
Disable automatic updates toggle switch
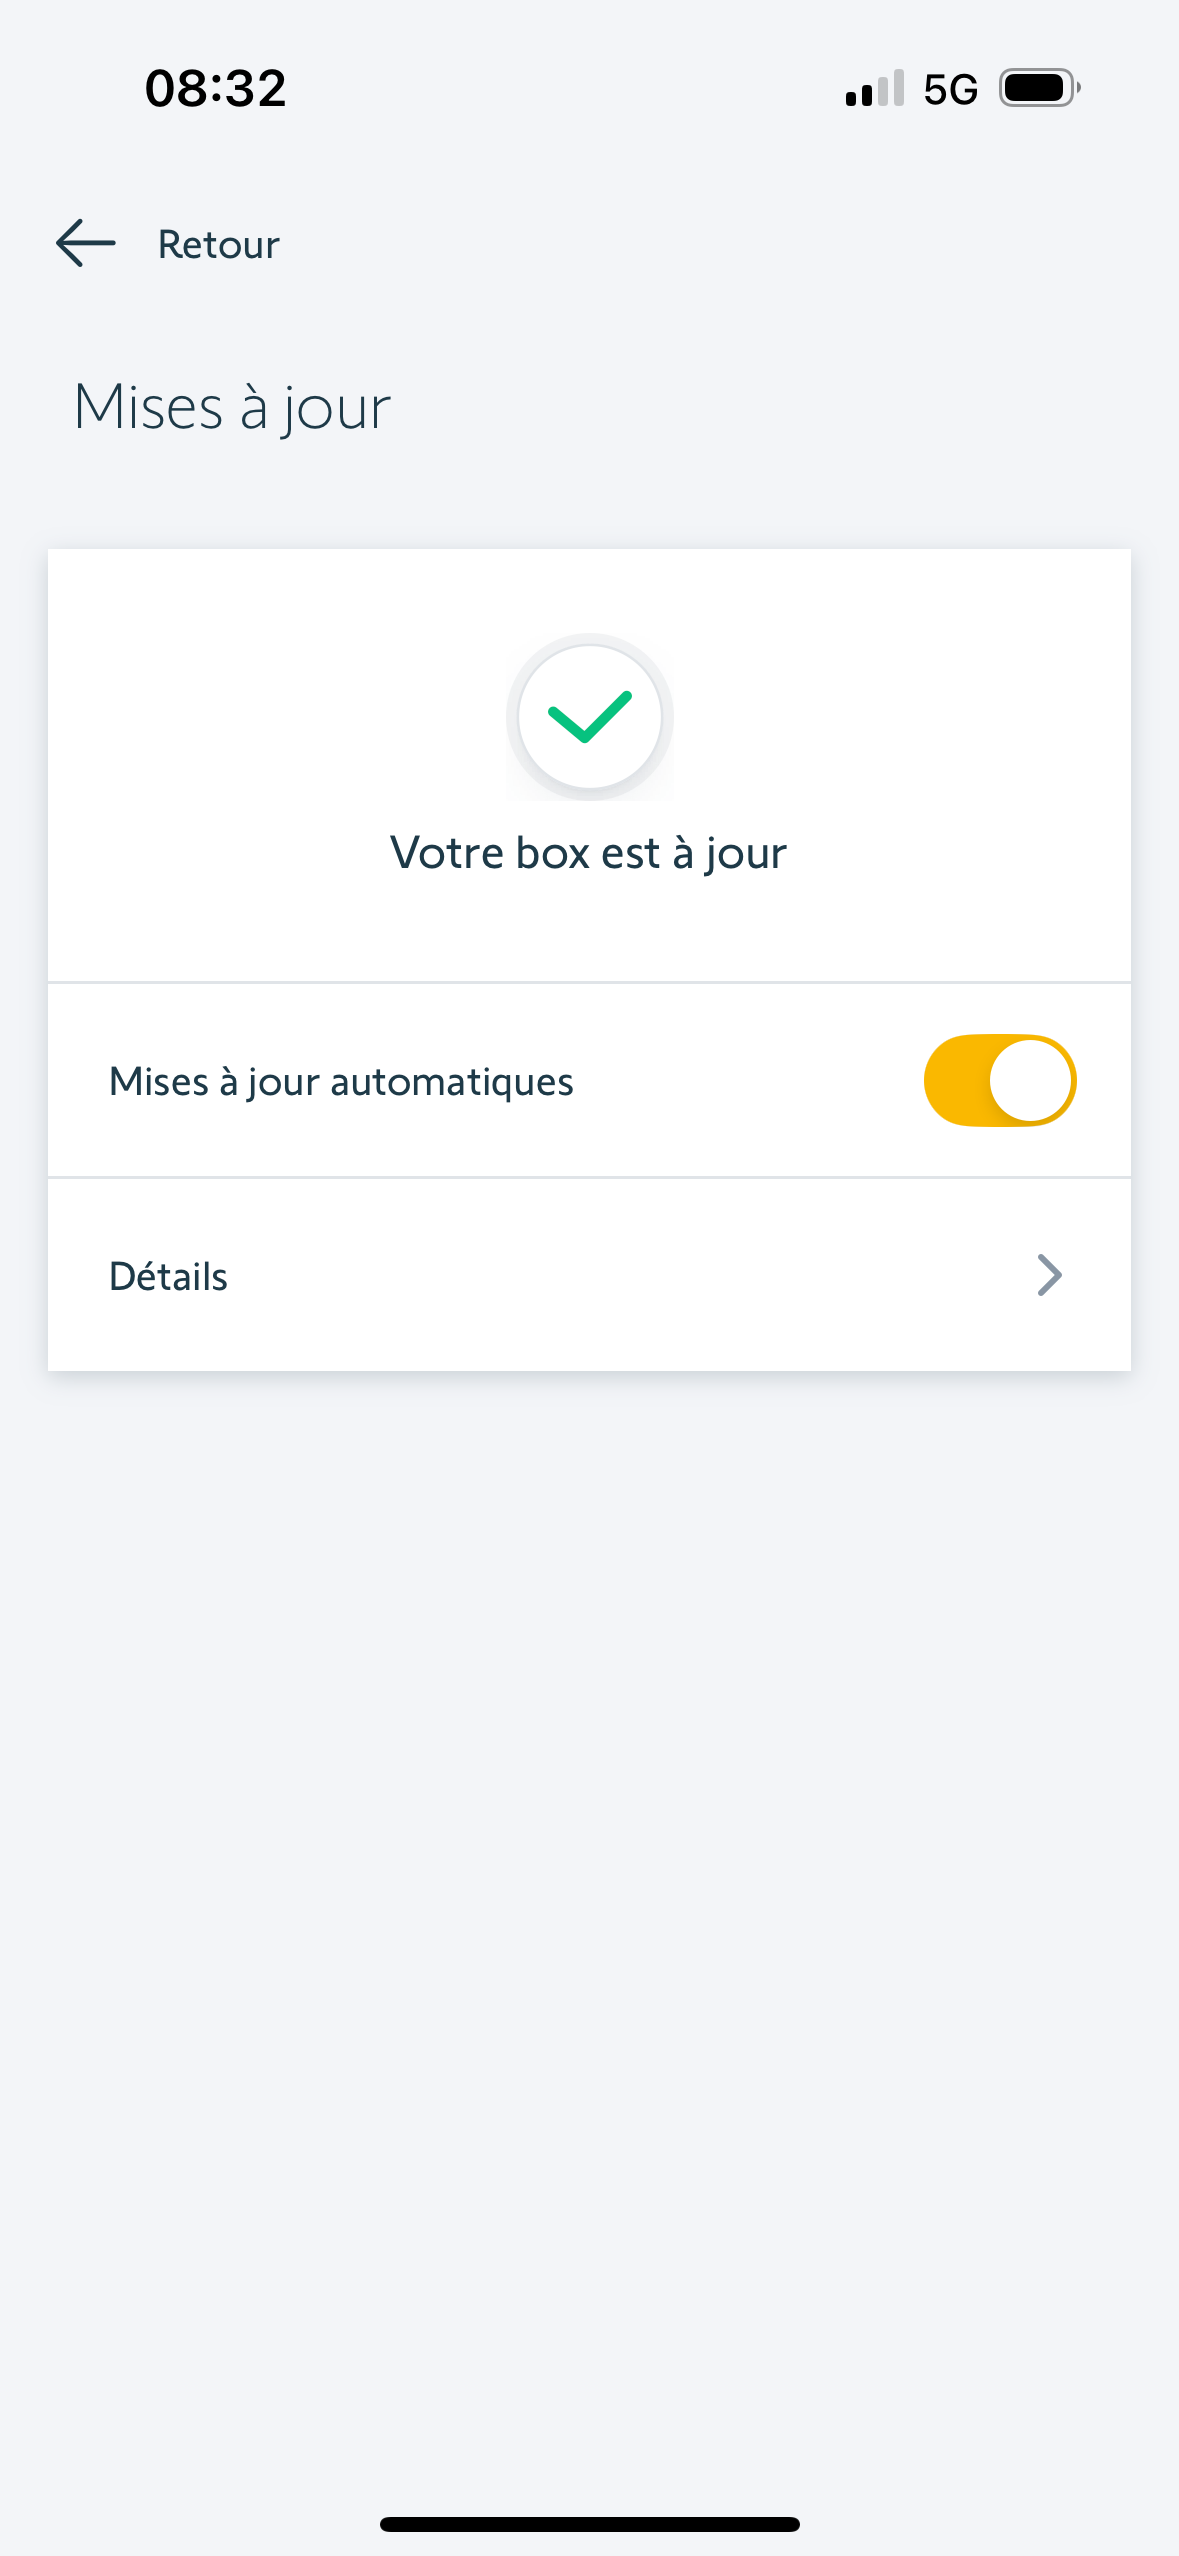[999, 1081]
